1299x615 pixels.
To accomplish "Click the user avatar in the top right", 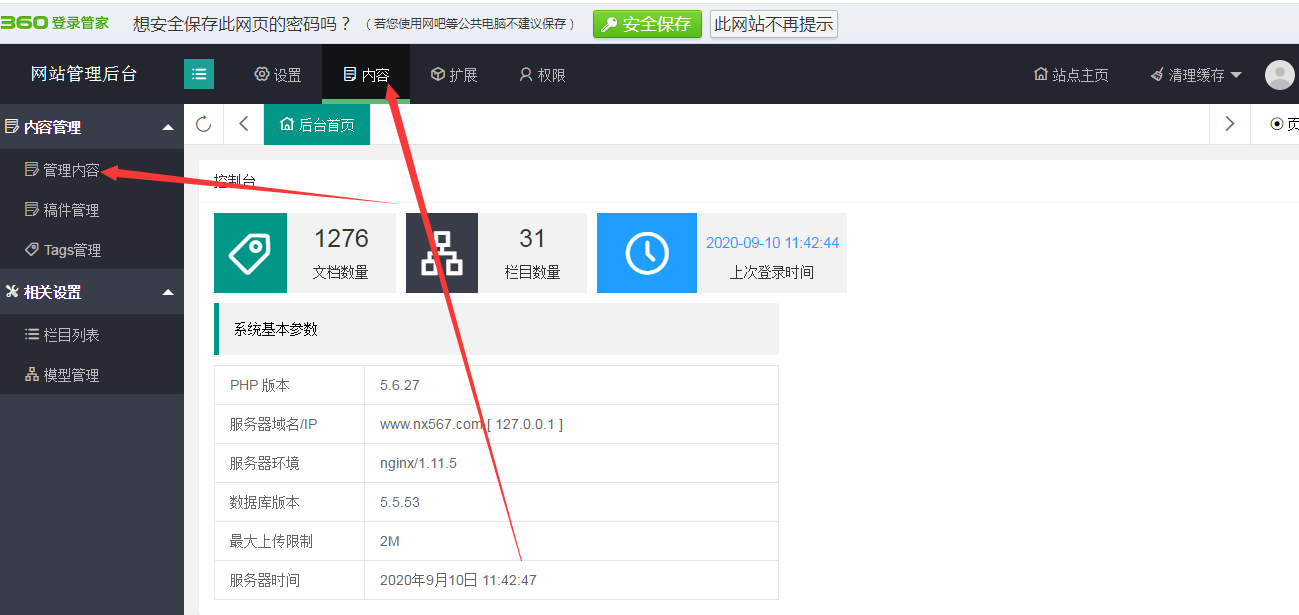I will [x=1279, y=75].
